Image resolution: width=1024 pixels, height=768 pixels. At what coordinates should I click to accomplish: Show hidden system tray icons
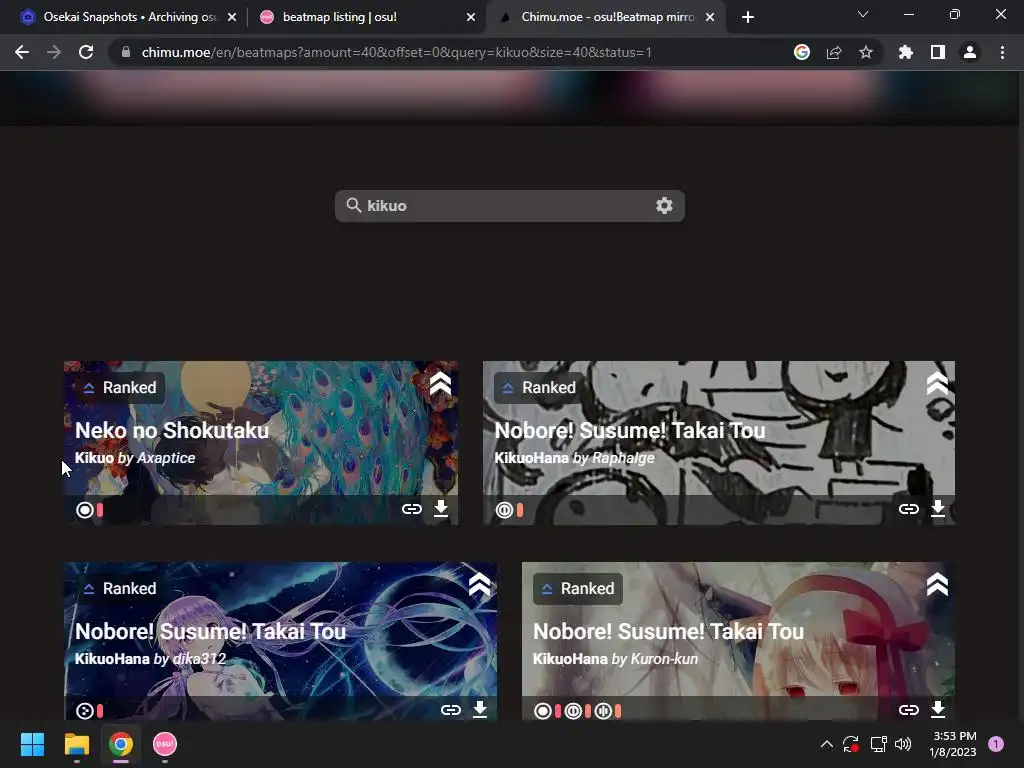(x=826, y=744)
